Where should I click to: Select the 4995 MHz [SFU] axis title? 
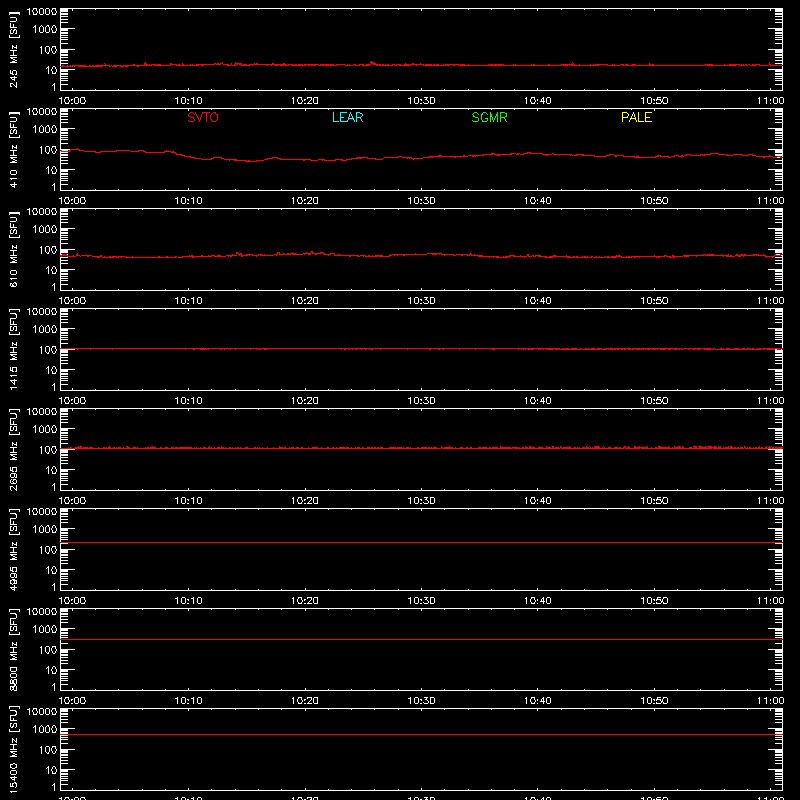[13, 549]
